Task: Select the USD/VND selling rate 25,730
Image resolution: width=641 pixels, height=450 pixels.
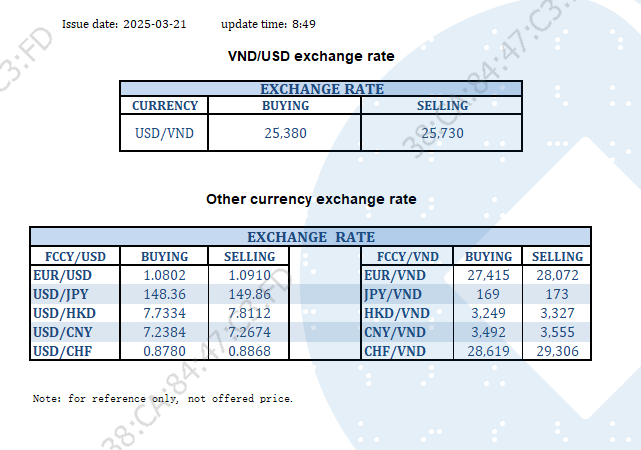Action: click(441, 132)
